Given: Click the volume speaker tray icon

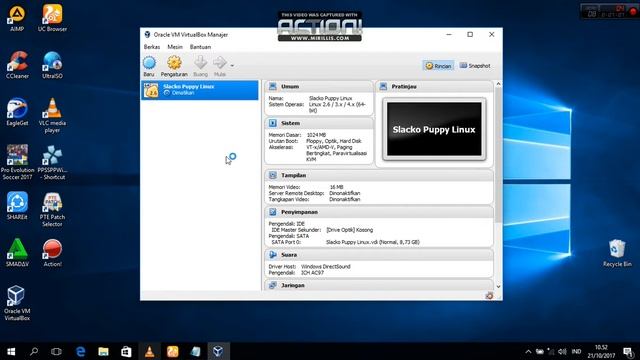Looking at the screenshot, I should (562, 351).
